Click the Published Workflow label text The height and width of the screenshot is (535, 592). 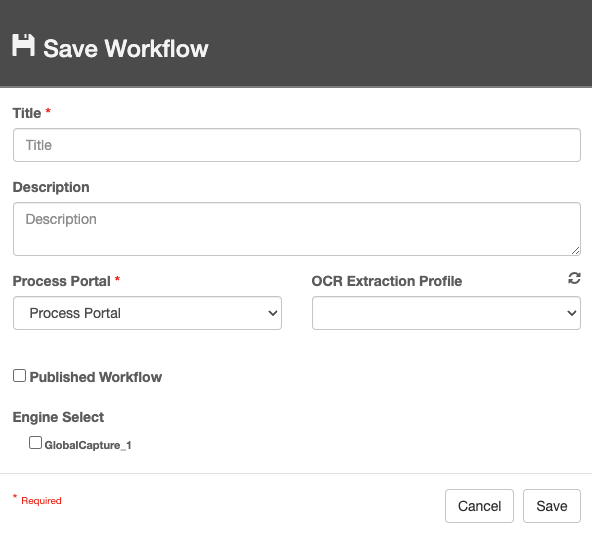point(96,377)
